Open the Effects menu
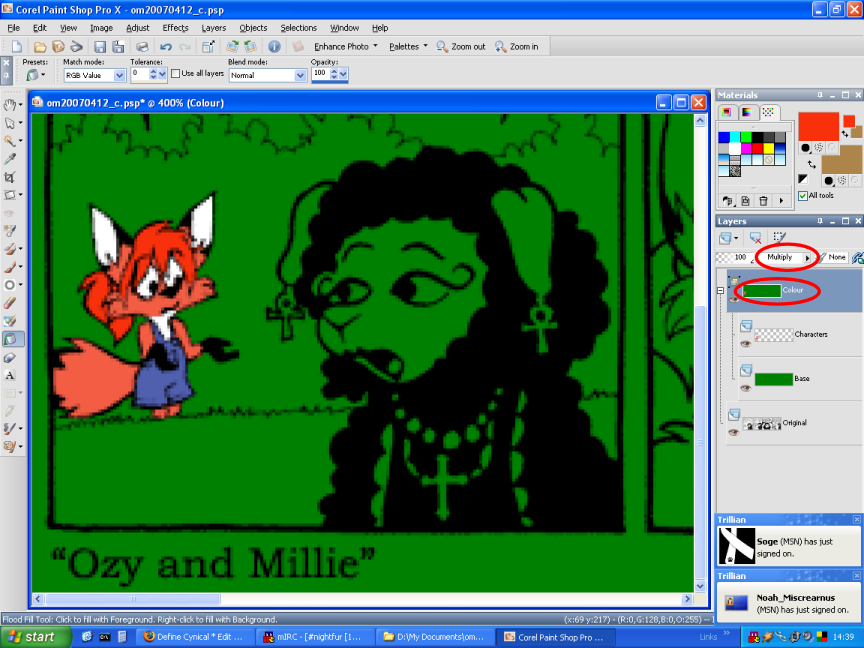Screen dimensions: 864x648 pyautogui.click(x=175, y=28)
